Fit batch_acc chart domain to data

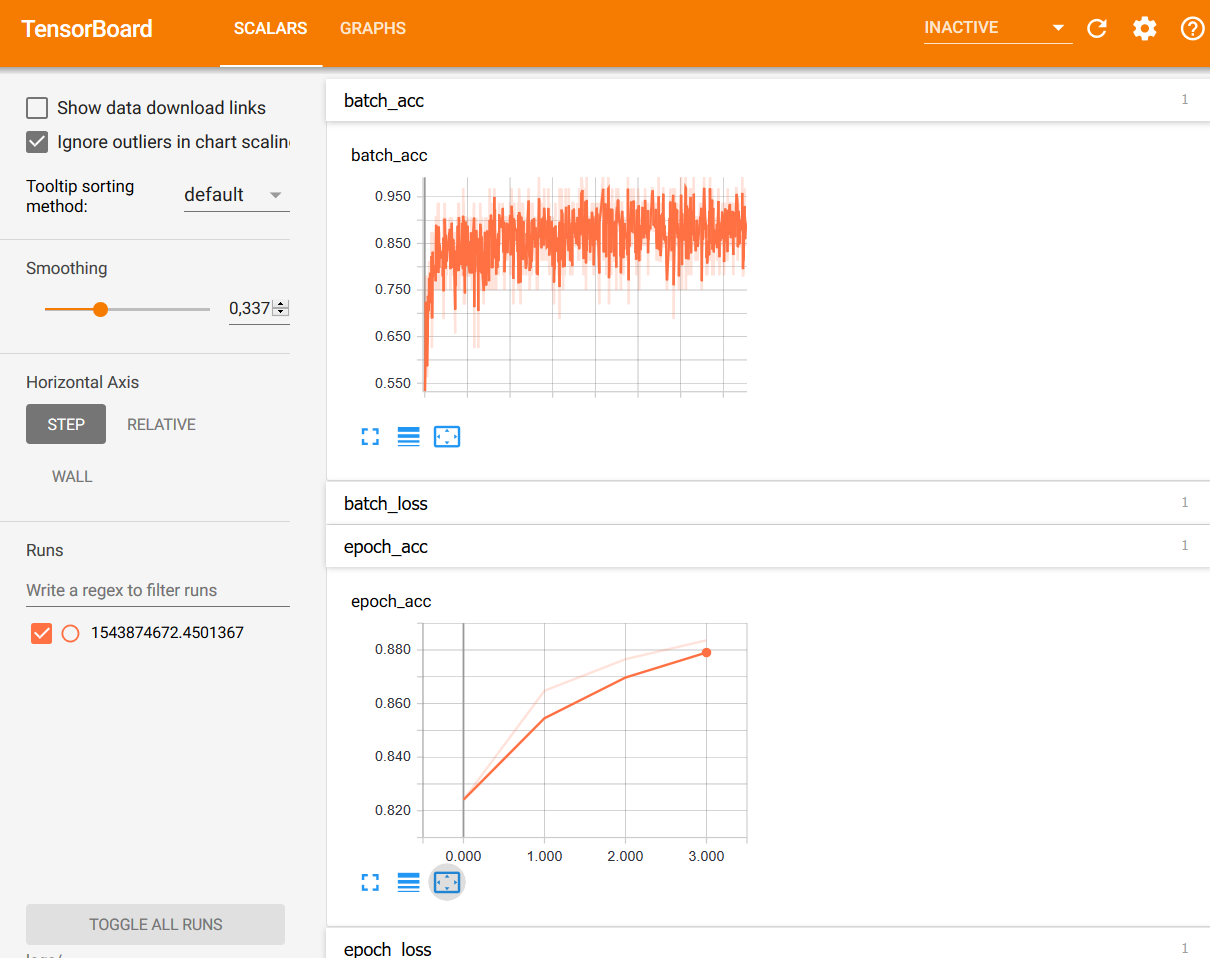(x=446, y=436)
